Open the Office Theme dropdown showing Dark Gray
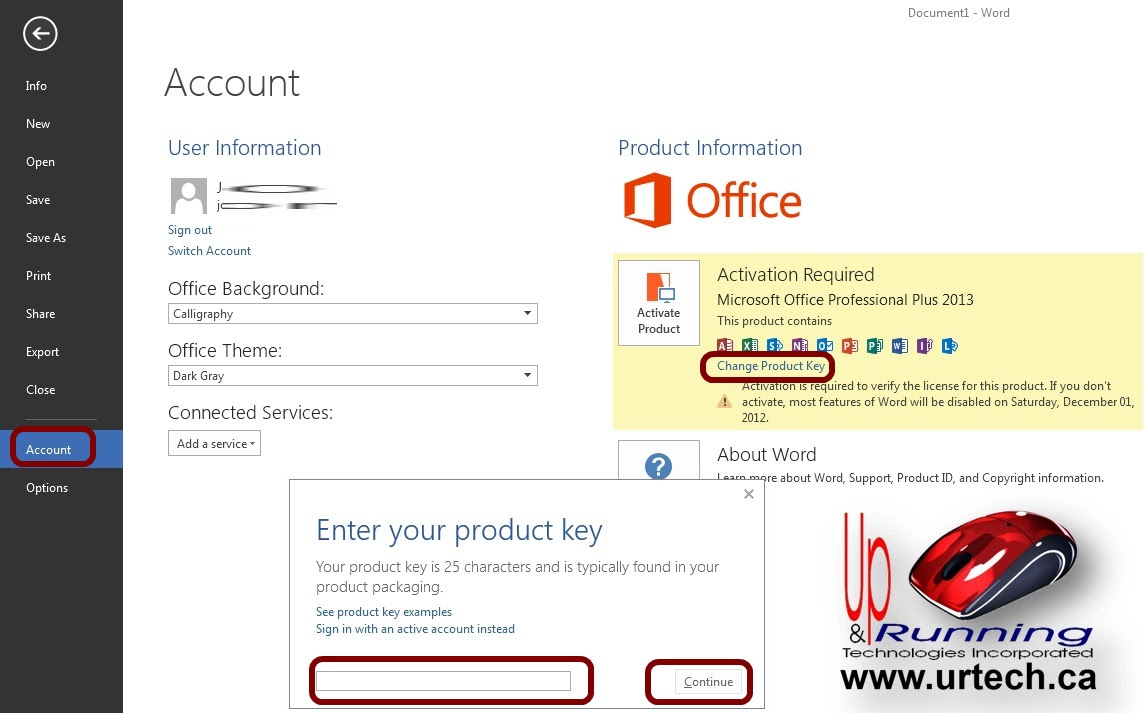This screenshot has height=713, width=1144. click(353, 376)
